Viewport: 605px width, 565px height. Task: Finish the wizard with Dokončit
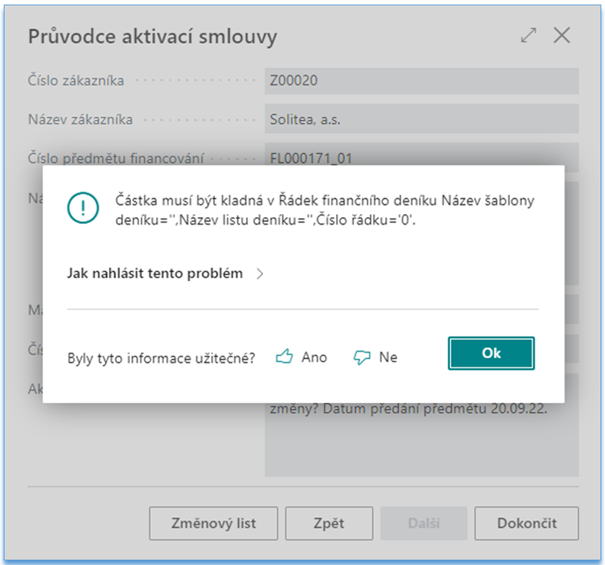click(x=525, y=522)
